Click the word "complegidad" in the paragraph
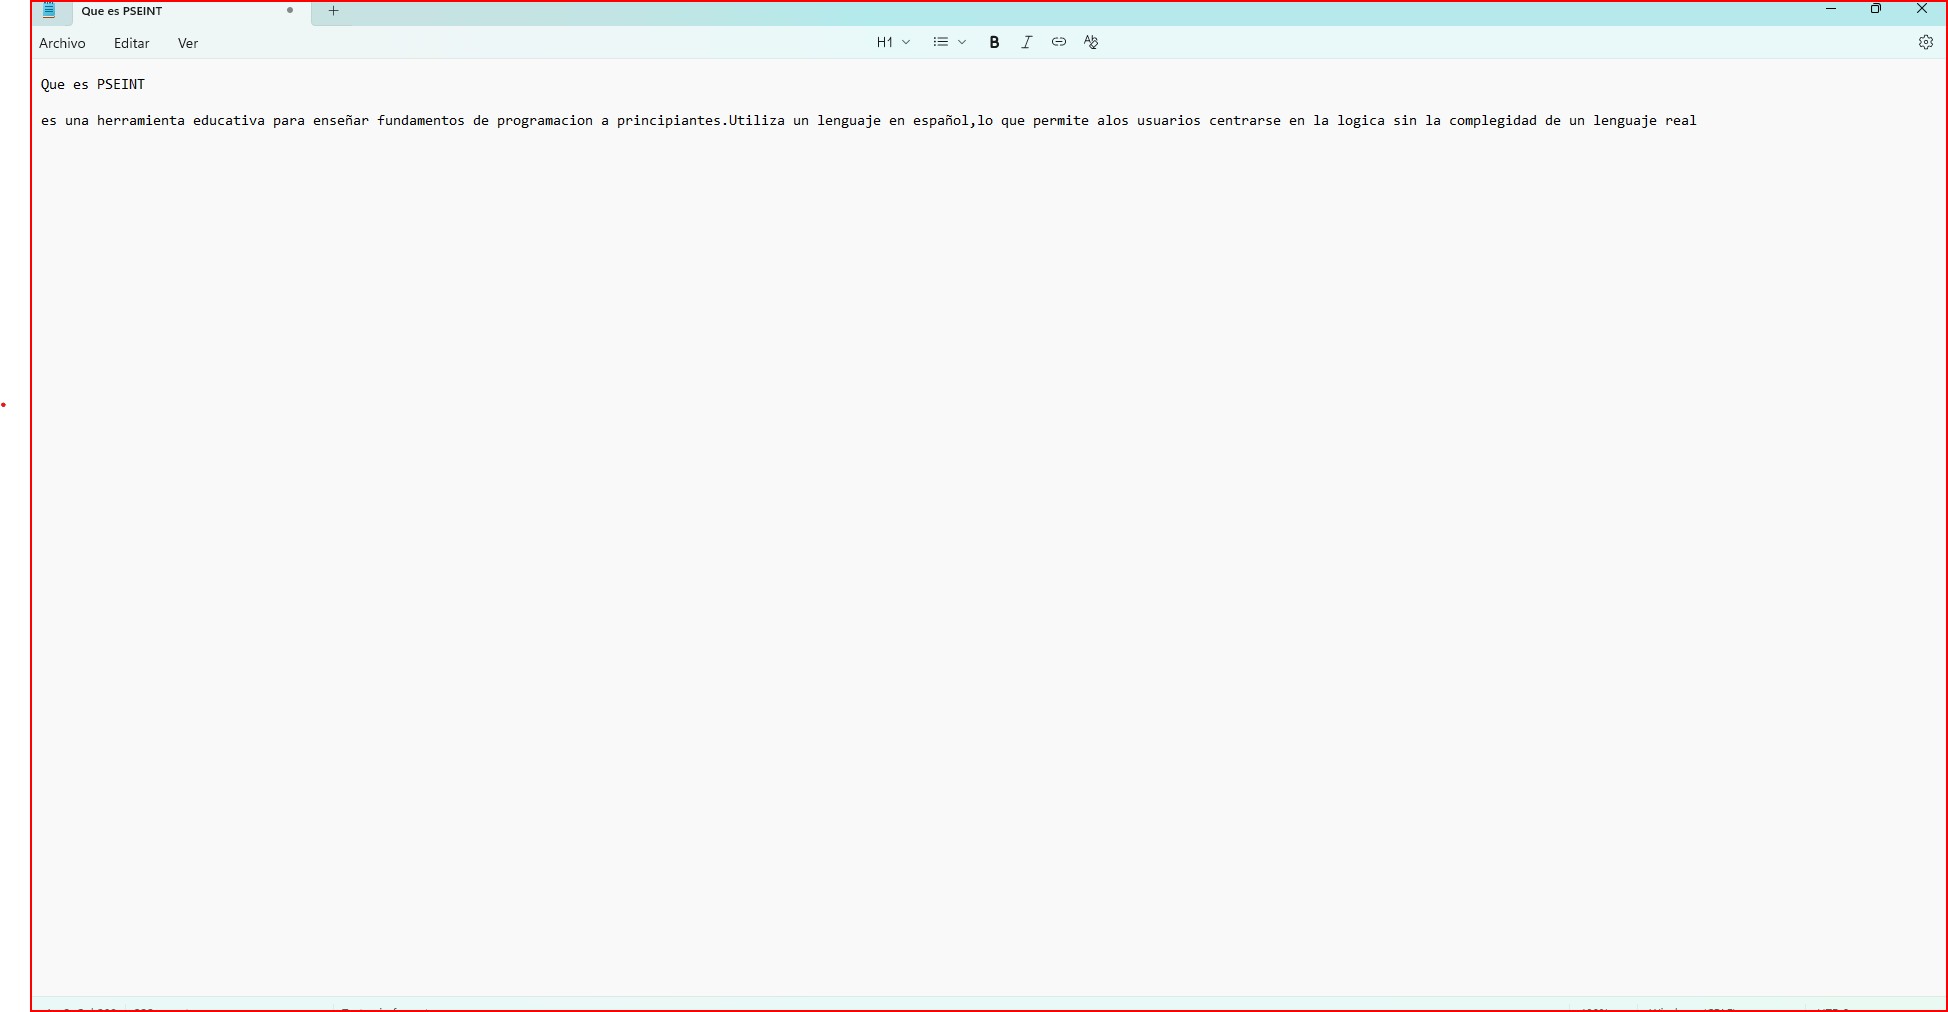 tap(1492, 121)
